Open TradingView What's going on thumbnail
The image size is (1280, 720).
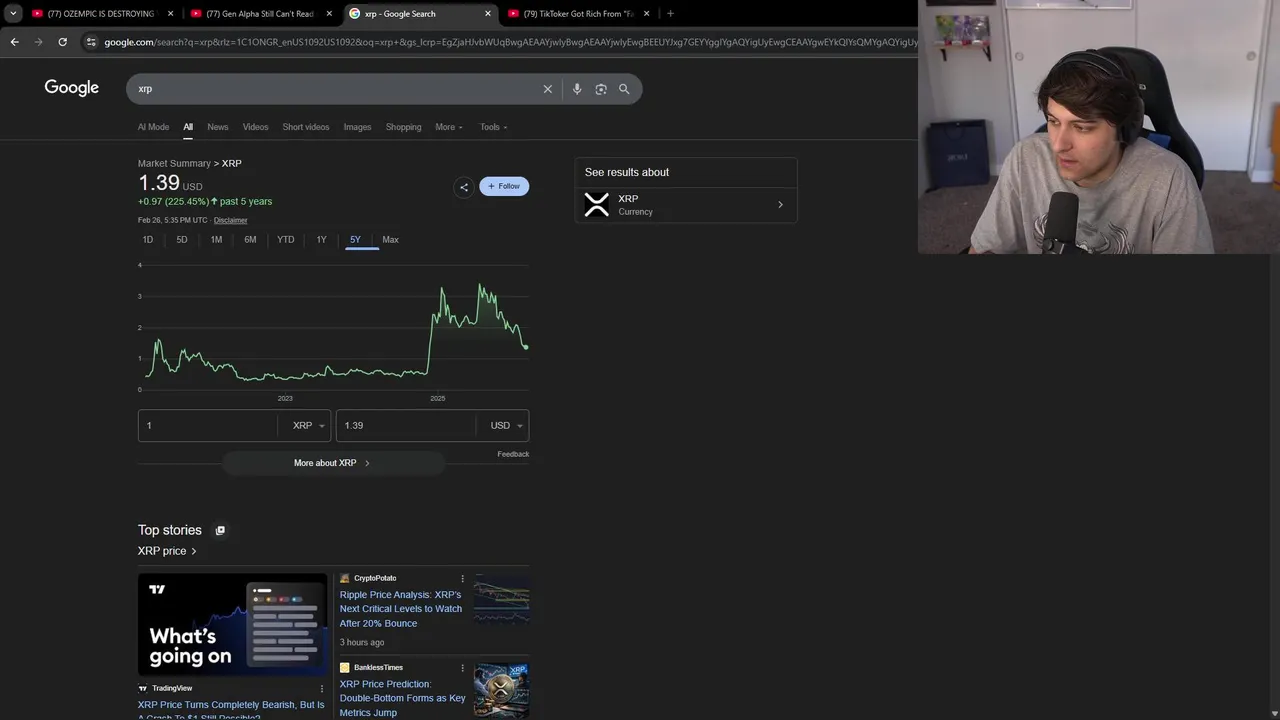tap(233, 626)
